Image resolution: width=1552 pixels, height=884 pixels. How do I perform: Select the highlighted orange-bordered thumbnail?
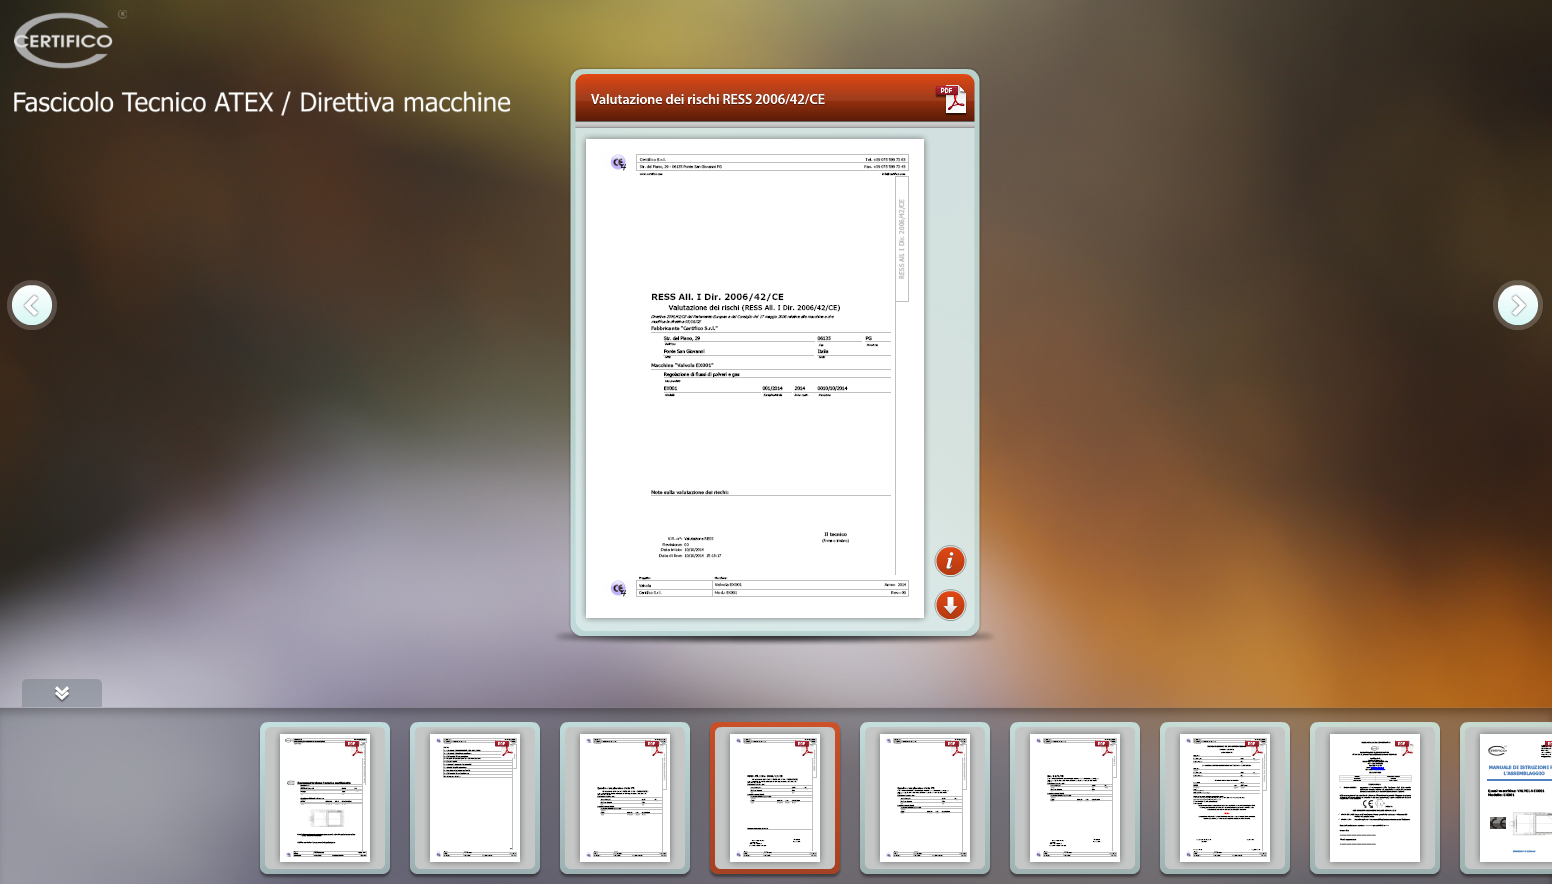click(x=774, y=798)
